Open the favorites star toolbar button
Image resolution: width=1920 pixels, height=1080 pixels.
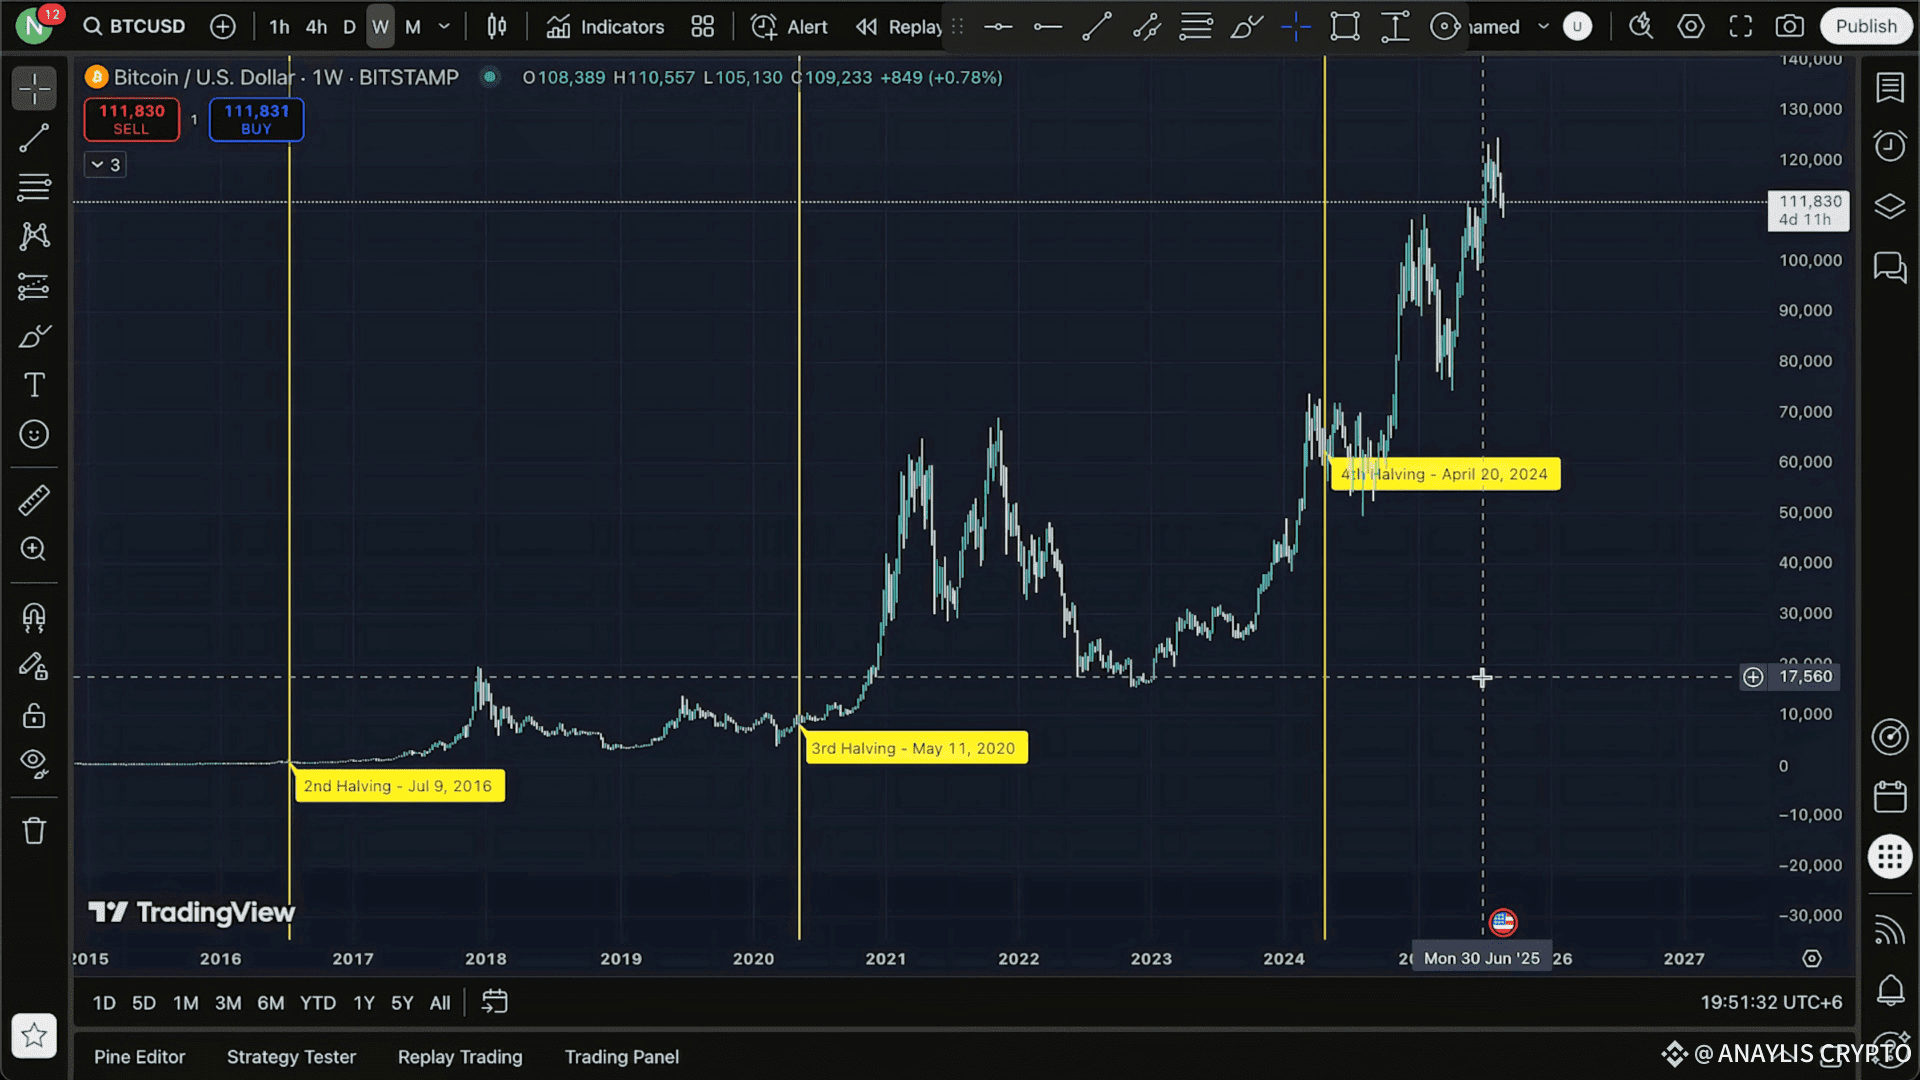[x=34, y=1036]
